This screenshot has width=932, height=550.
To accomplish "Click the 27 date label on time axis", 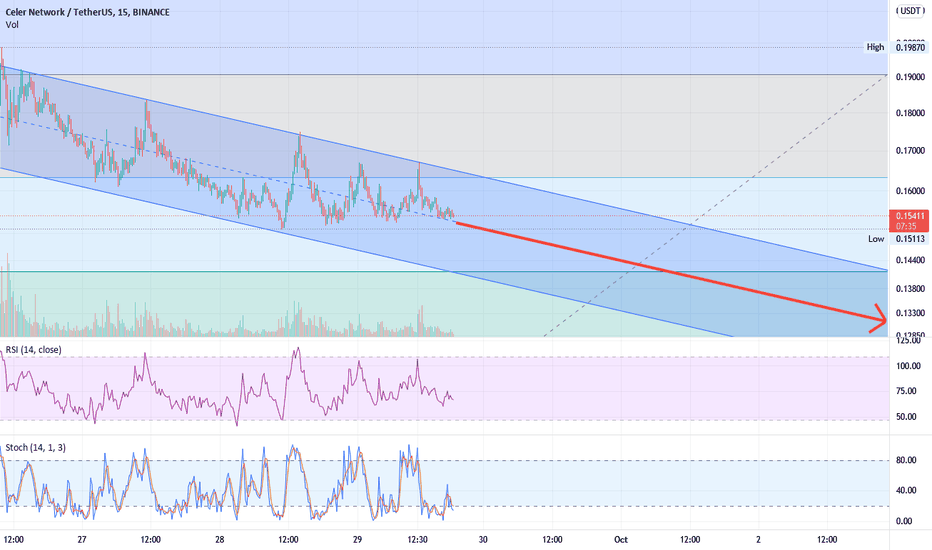I will click(82, 540).
